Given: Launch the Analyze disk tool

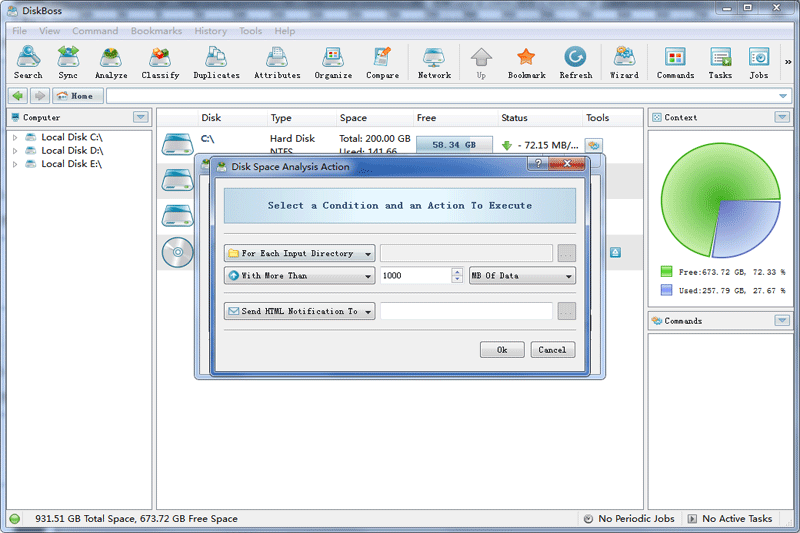Looking at the screenshot, I should click(x=111, y=62).
